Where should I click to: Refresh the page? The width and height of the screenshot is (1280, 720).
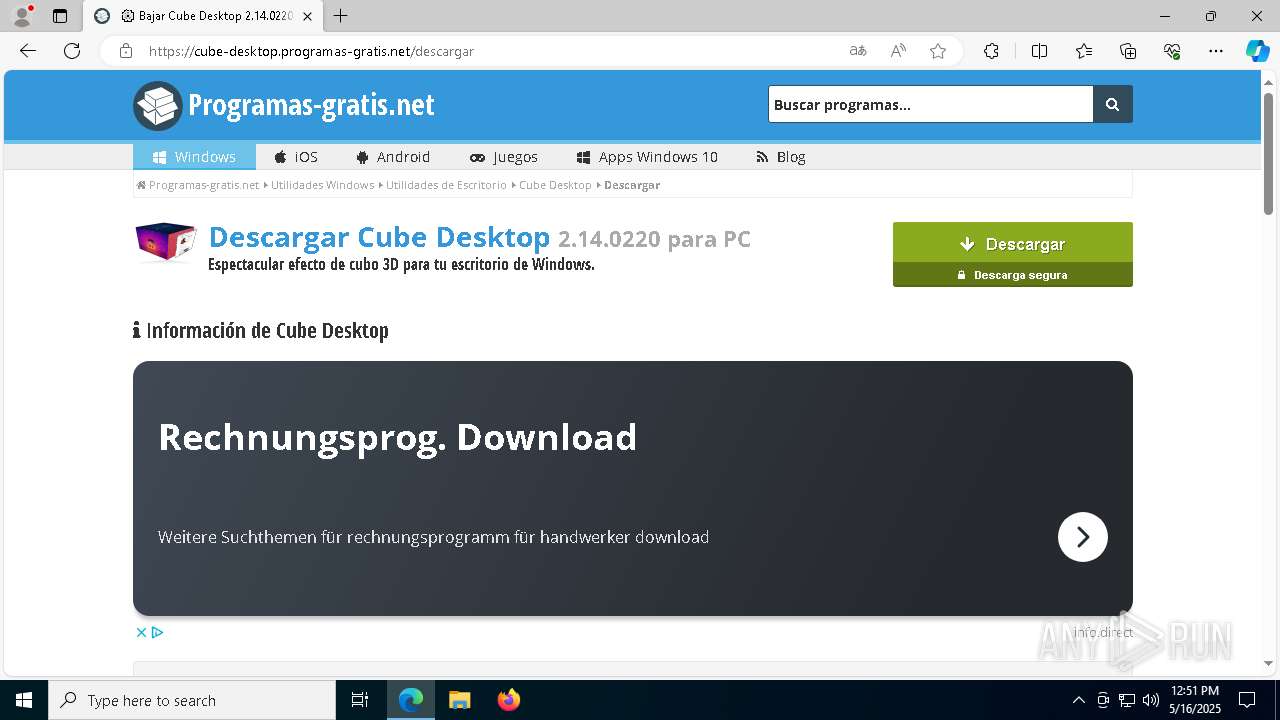[72, 51]
